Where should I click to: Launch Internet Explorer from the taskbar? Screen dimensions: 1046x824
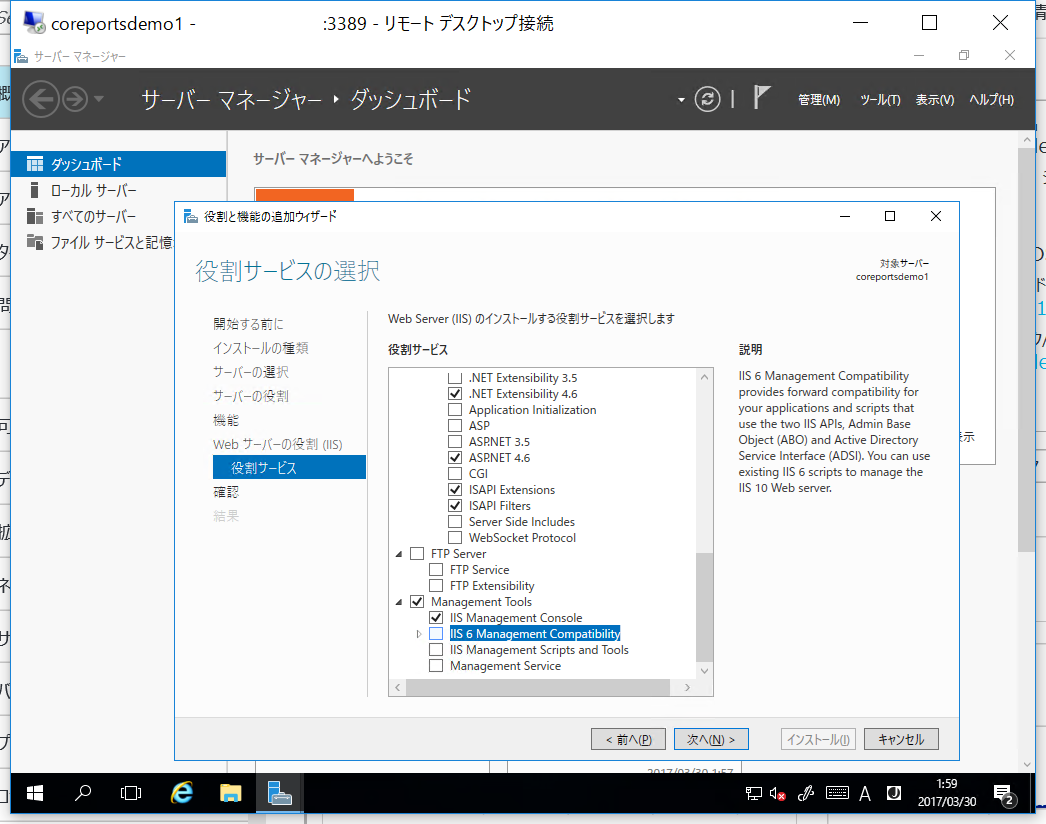click(x=181, y=793)
